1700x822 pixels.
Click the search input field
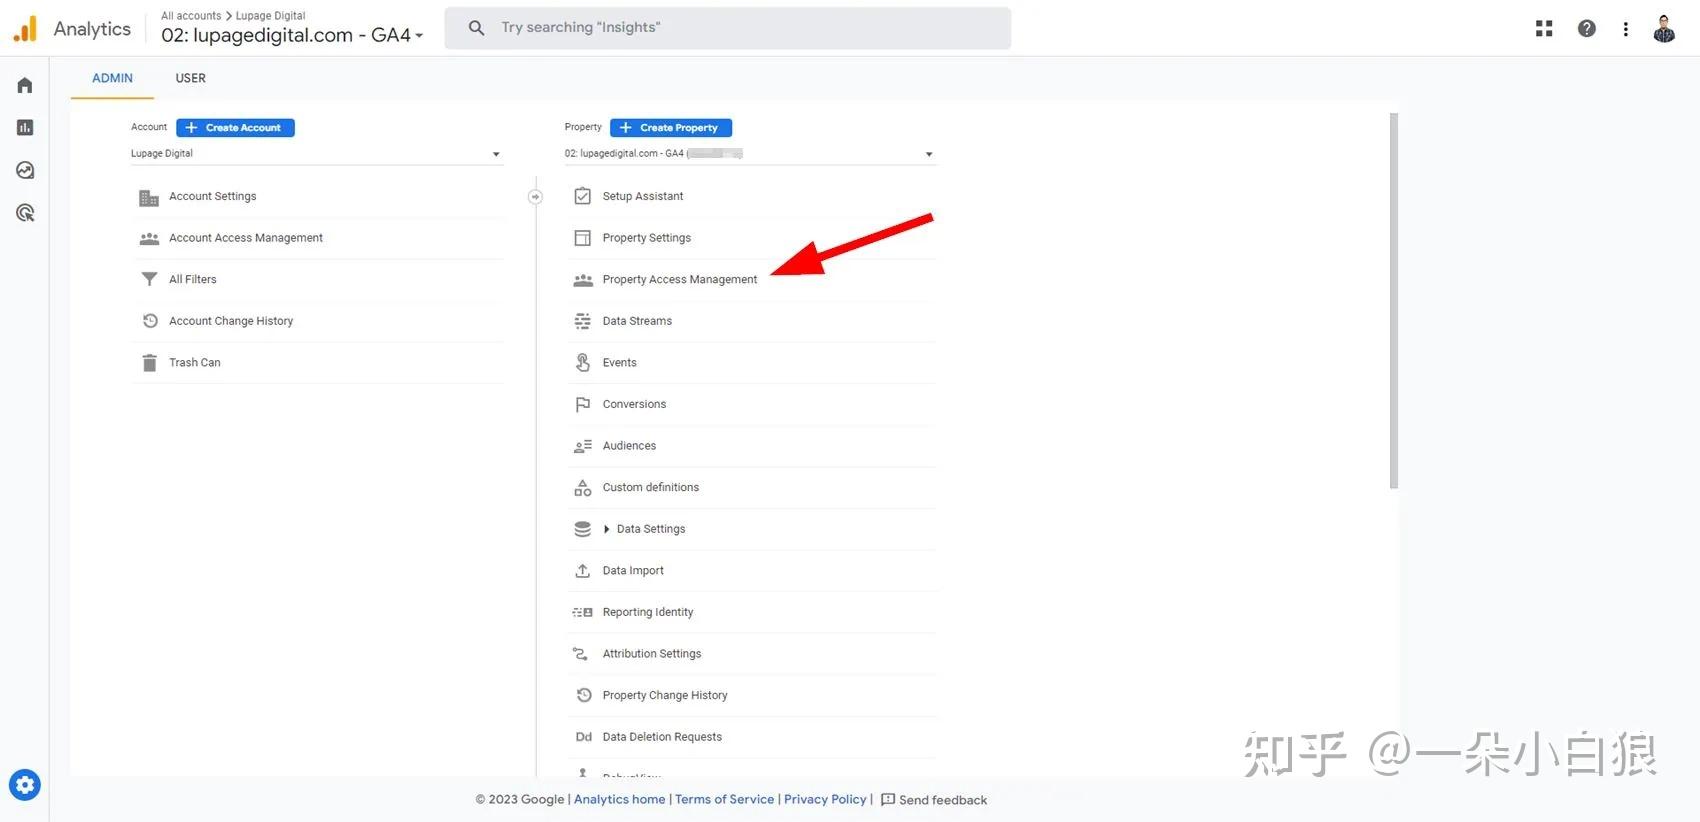click(x=728, y=28)
